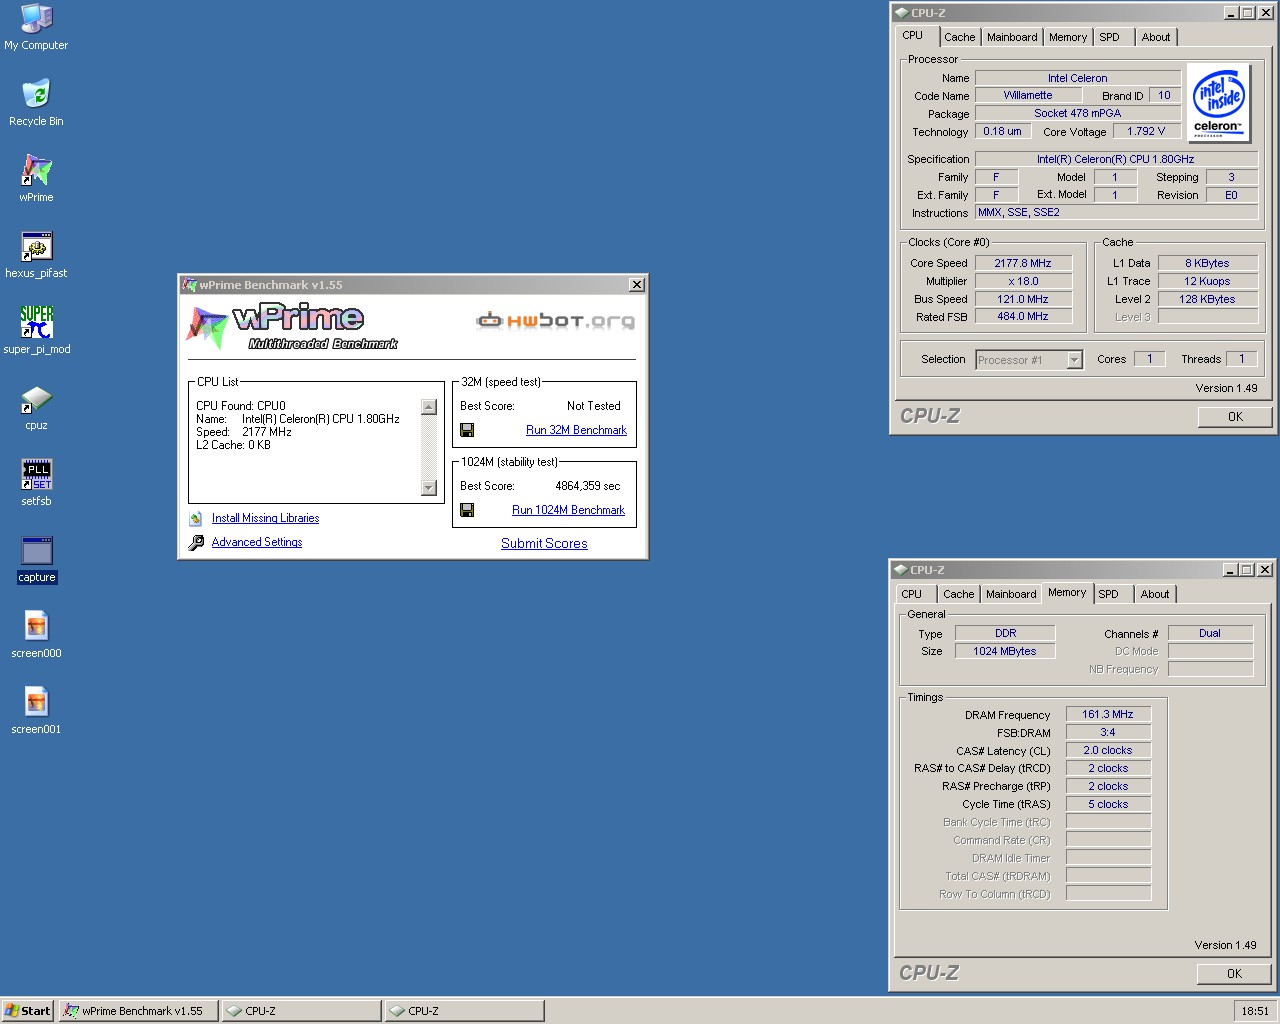Viewport: 1280px width, 1024px height.
Task: Switch to the Mainboard tab in the top CPU-Z window
Action: tap(1012, 37)
